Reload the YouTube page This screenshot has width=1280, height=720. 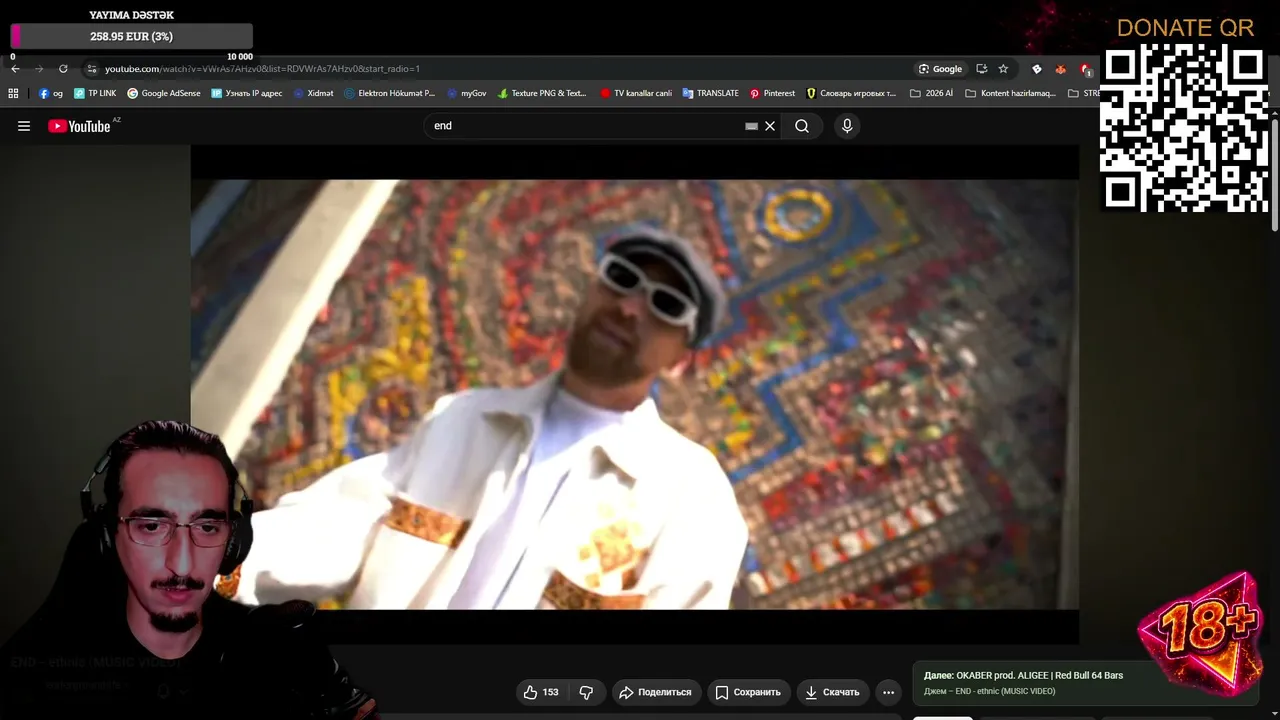63,69
